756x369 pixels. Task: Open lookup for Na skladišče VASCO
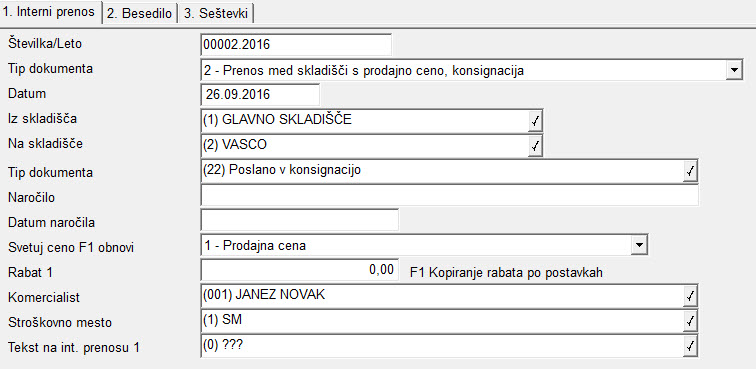535,147
